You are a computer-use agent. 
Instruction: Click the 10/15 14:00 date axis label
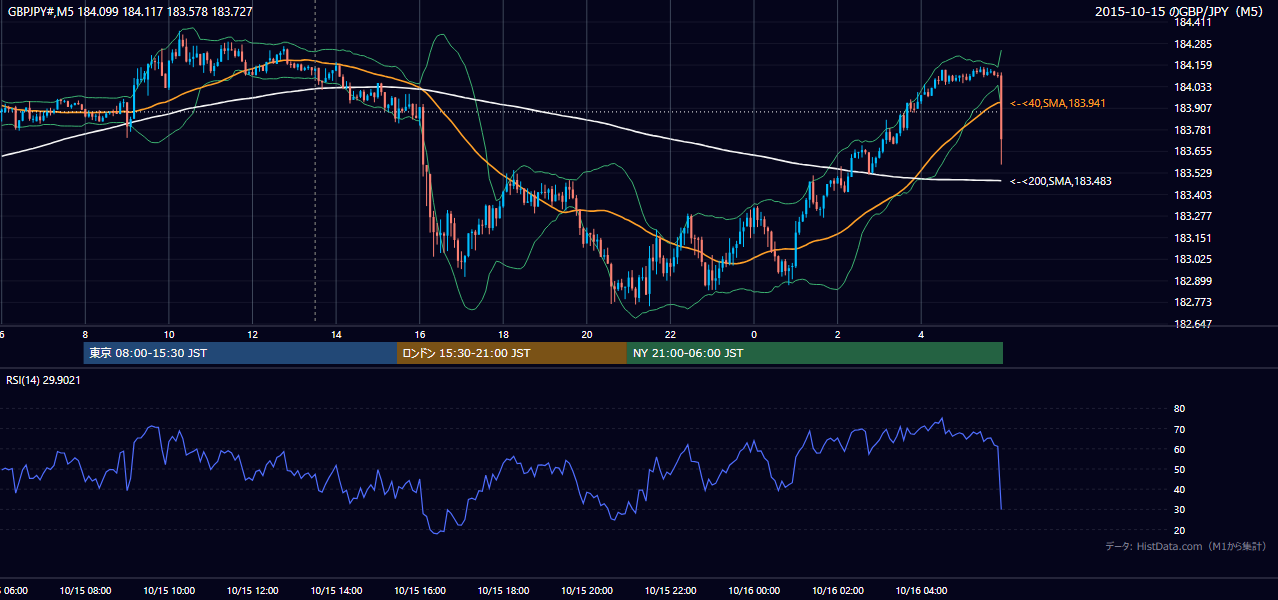click(x=335, y=590)
